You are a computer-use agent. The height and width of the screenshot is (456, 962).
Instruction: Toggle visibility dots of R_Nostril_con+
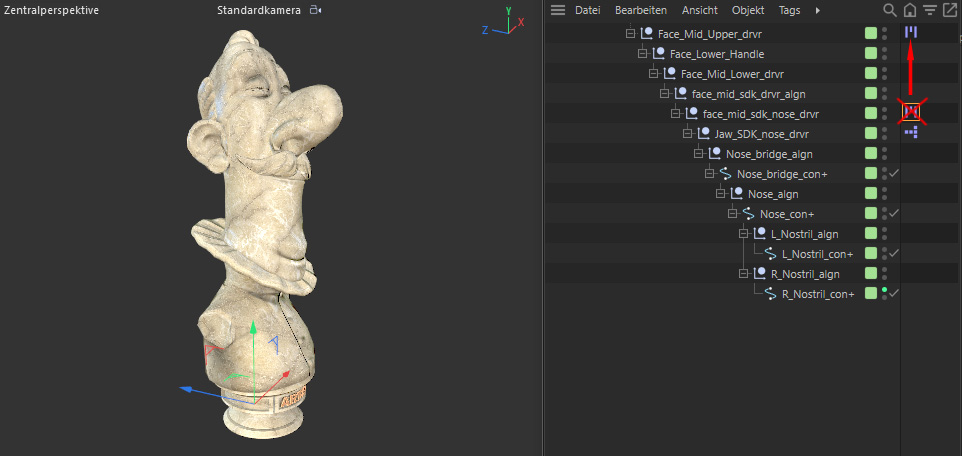pos(884,293)
